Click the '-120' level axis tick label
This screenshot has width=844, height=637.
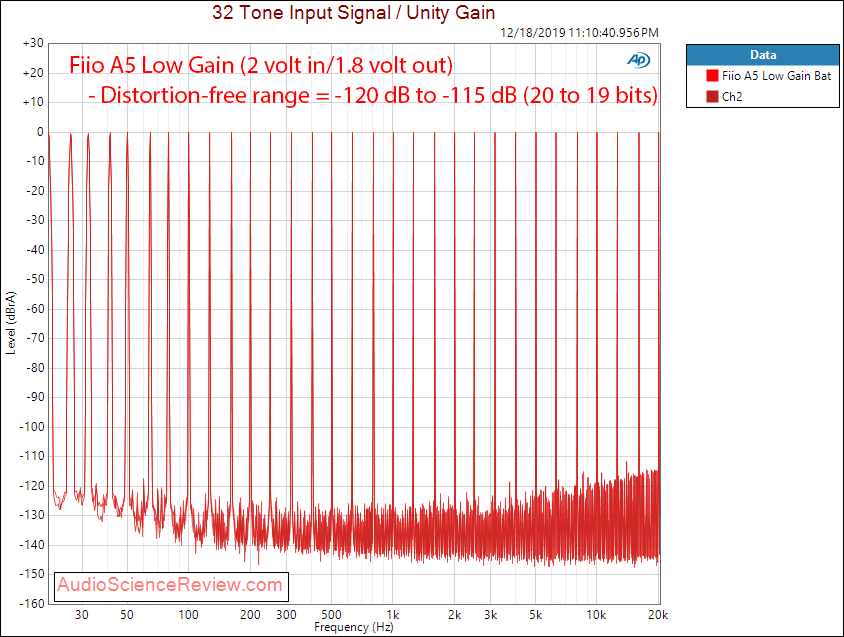coord(32,486)
